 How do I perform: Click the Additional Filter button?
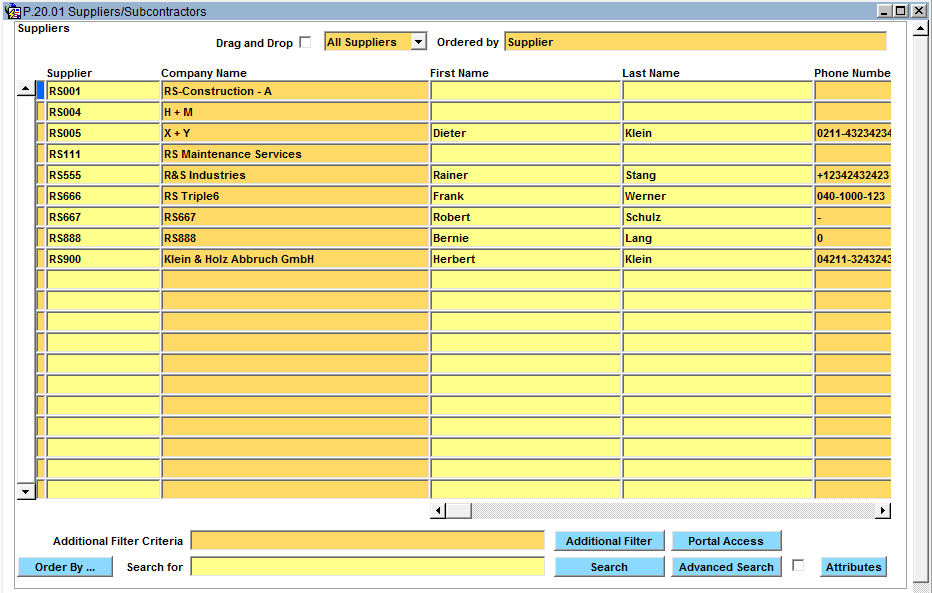pyautogui.click(x=609, y=541)
